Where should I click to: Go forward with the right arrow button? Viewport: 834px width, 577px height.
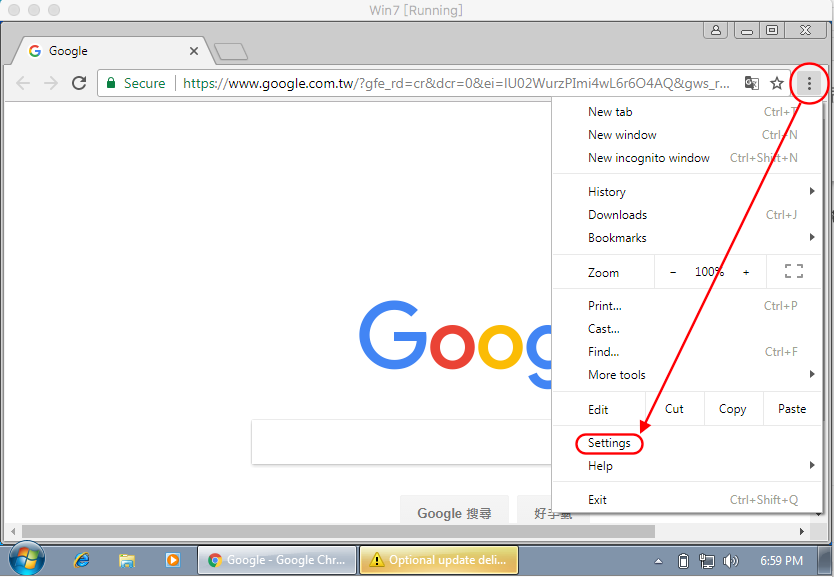tap(51, 83)
